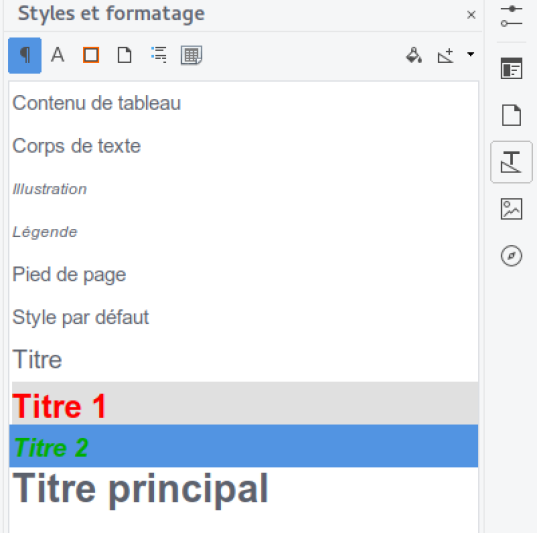Show Page Styles category
This screenshot has height=533, width=537.
coord(124,55)
